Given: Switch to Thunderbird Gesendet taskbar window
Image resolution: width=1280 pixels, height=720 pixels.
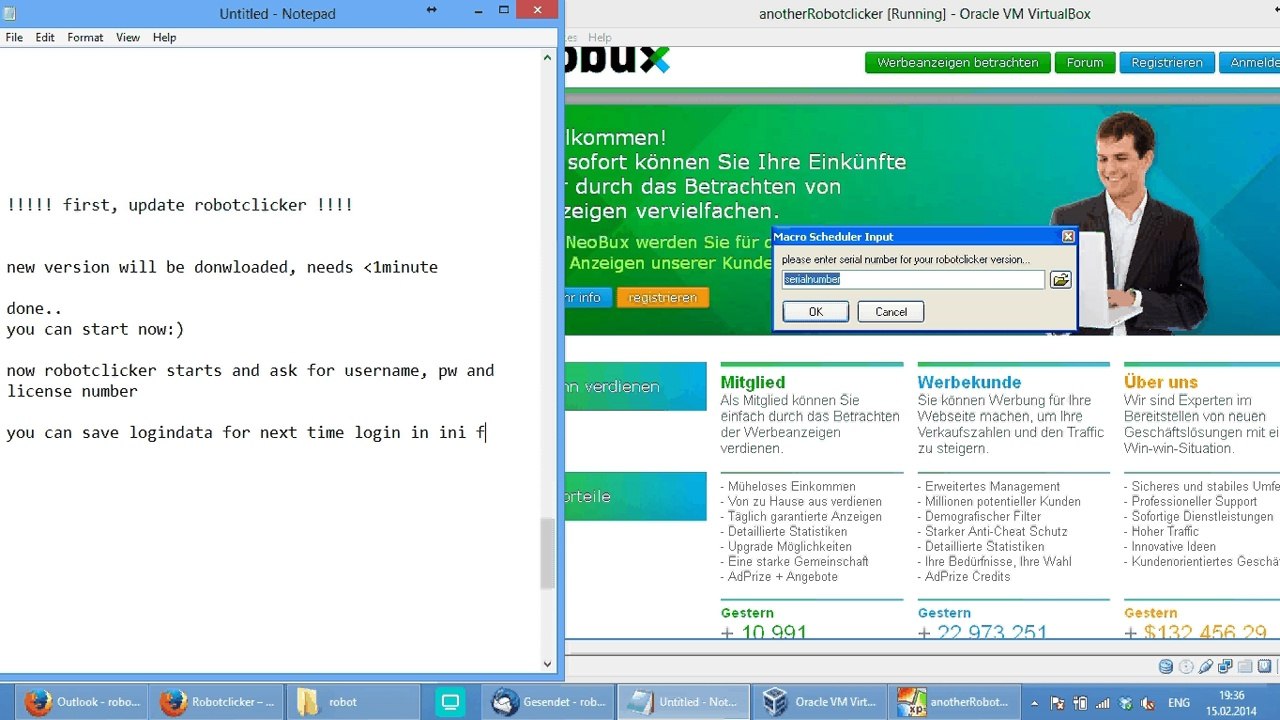Looking at the screenshot, I should [548, 702].
